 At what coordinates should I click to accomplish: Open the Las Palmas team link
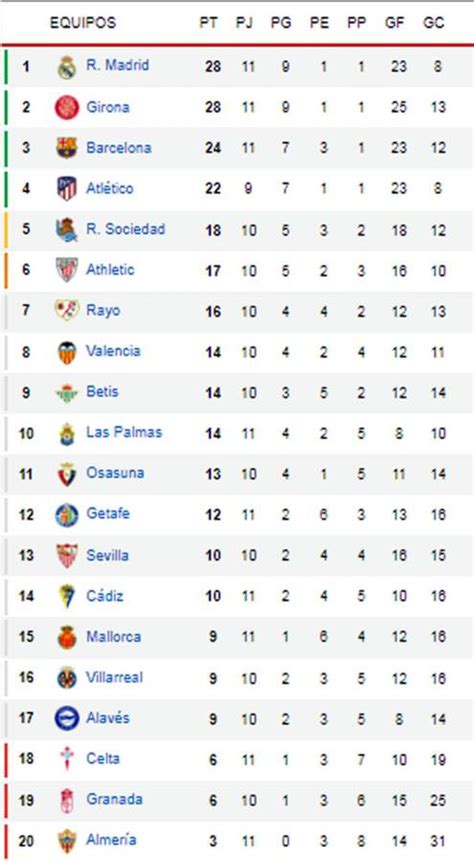tap(124, 433)
